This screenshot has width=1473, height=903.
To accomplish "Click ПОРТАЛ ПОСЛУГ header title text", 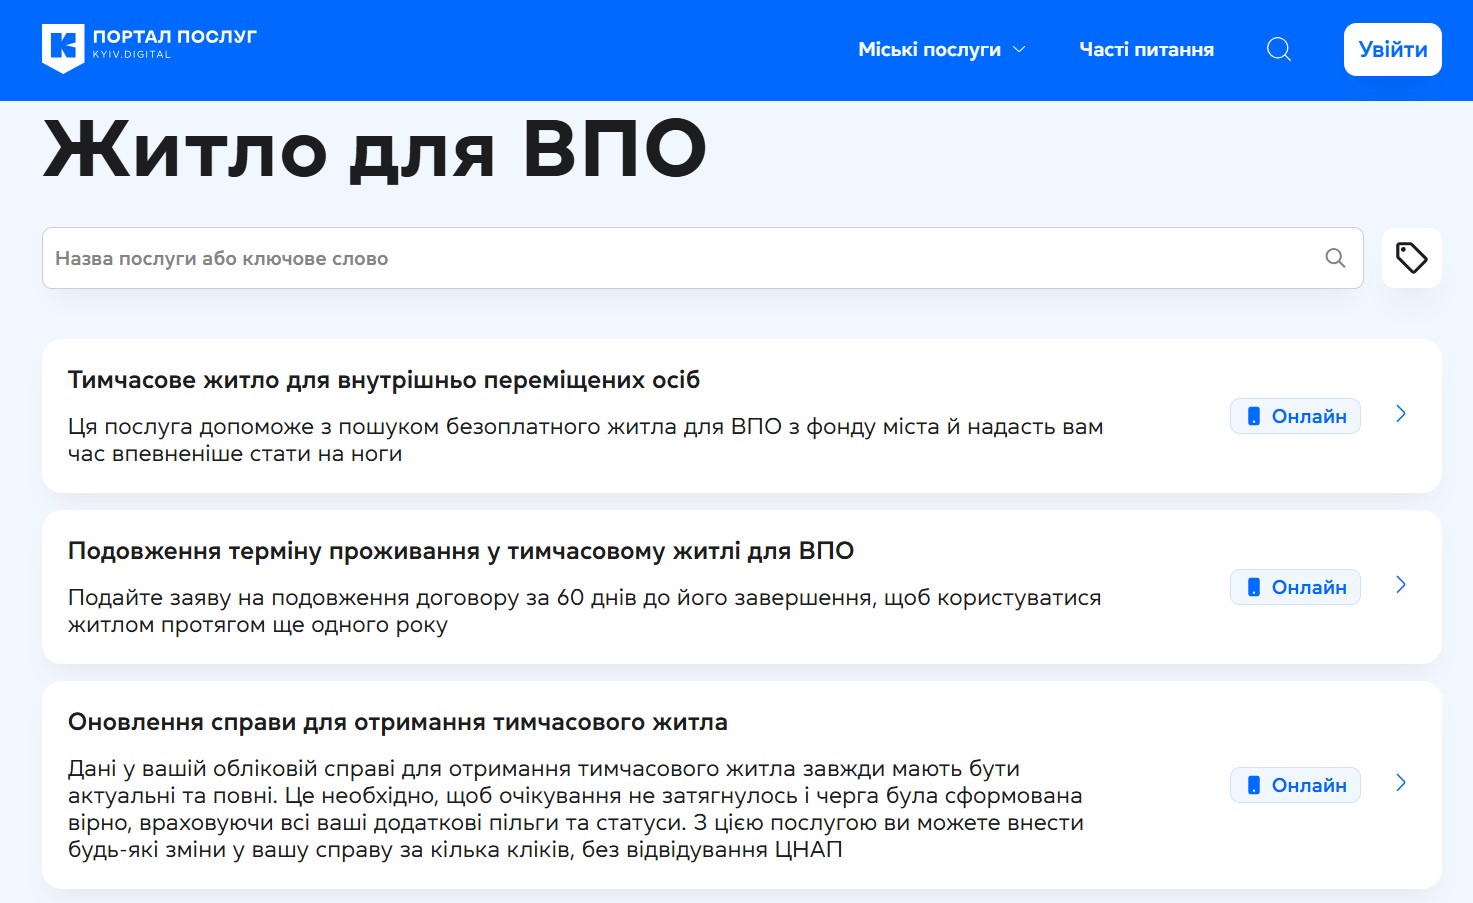I will [x=174, y=37].
